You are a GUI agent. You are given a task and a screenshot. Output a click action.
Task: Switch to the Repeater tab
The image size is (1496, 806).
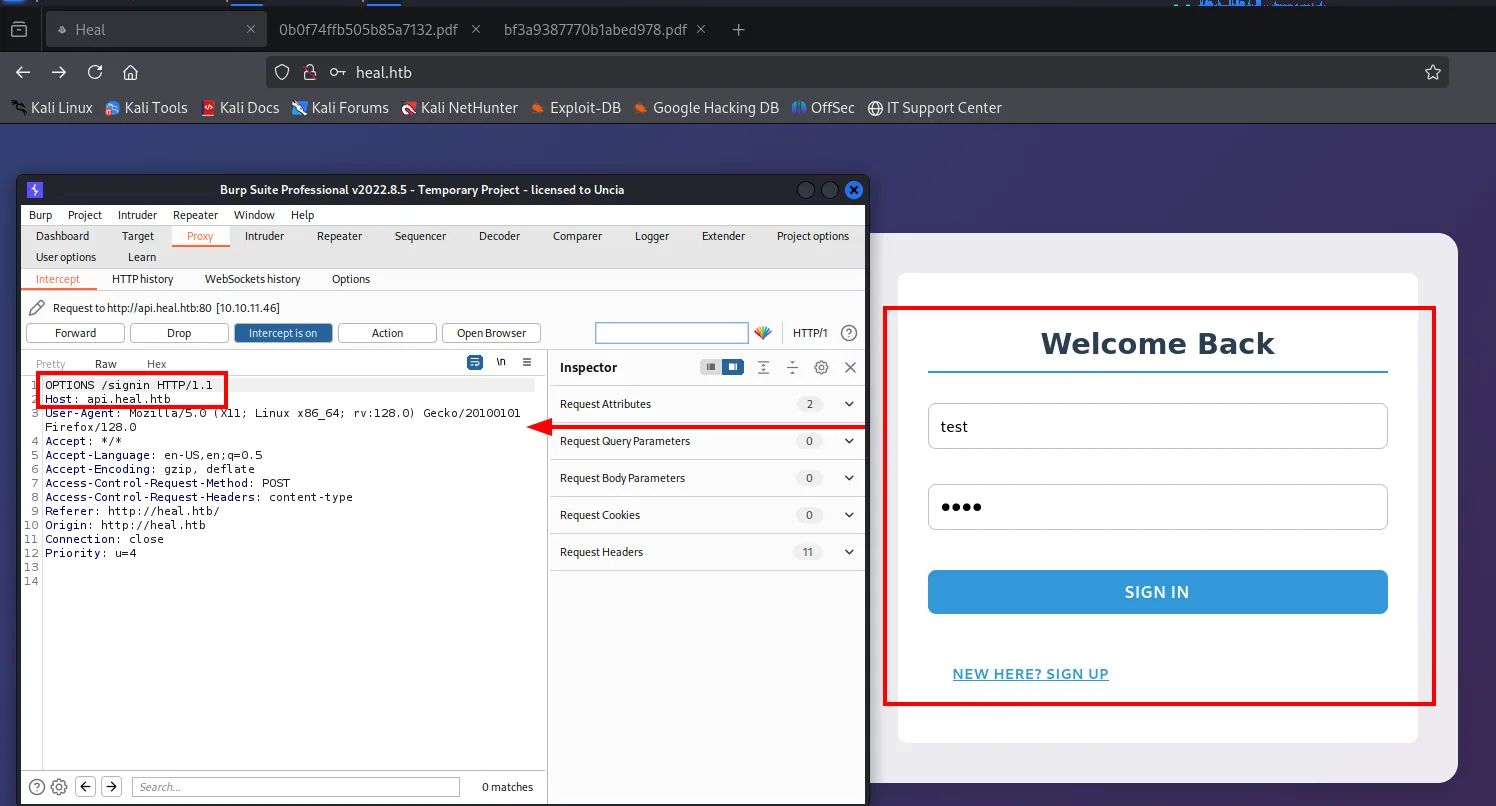339,236
